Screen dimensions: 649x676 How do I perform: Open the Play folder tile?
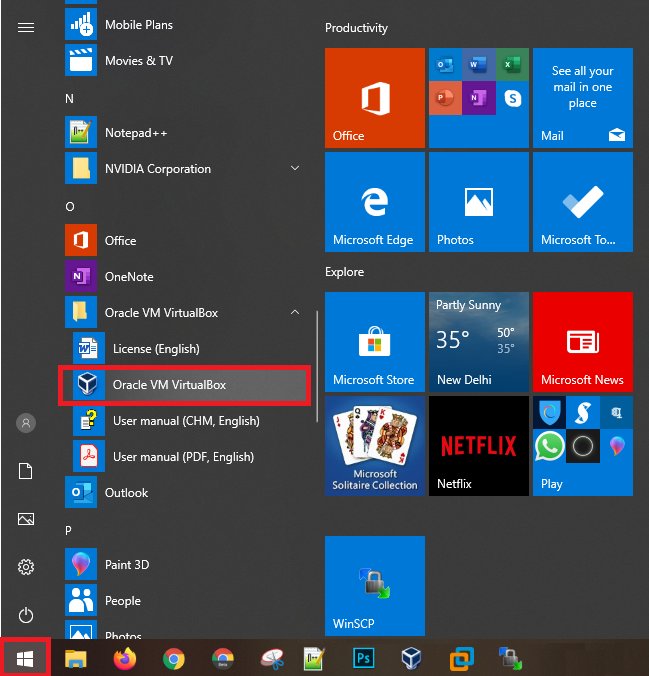tap(583, 446)
